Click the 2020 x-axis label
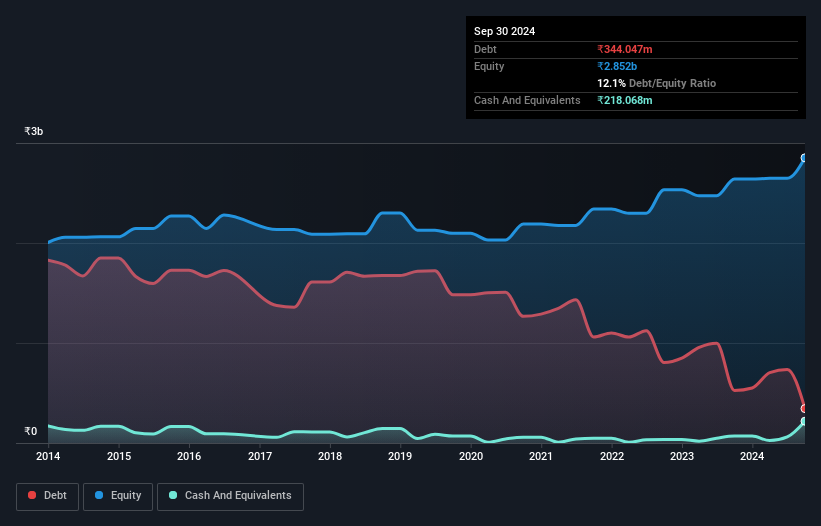821x526 pixels. [x=471, y=456]
